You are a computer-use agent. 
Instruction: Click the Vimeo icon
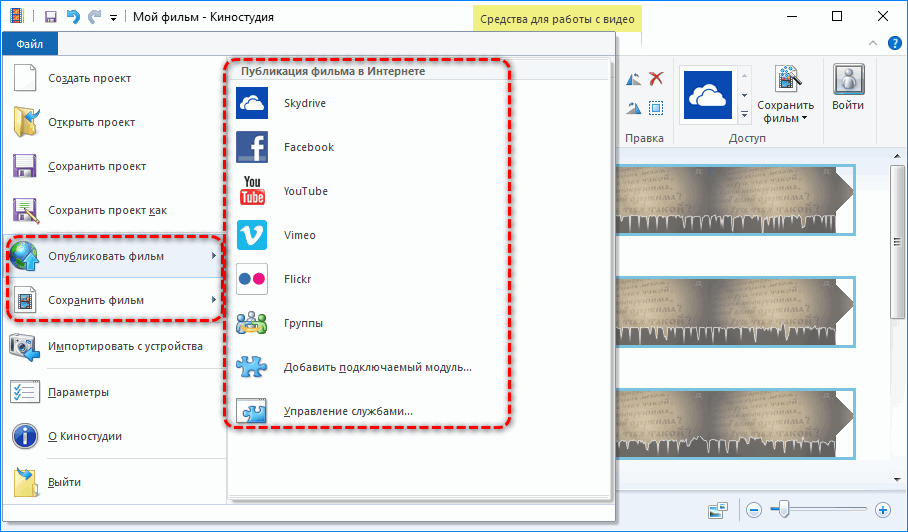click(x=252, y=235)
